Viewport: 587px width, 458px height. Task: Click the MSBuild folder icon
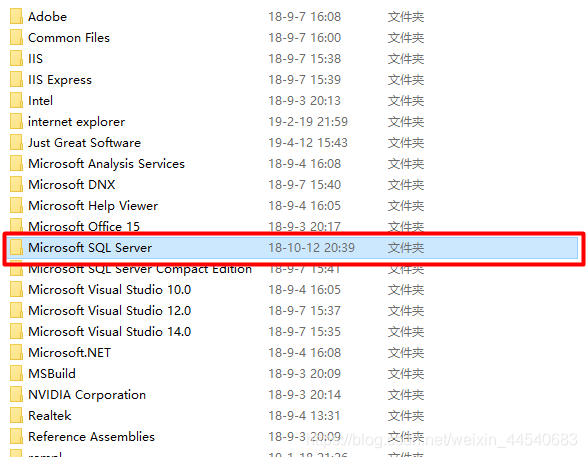click(x=16, y=373)
